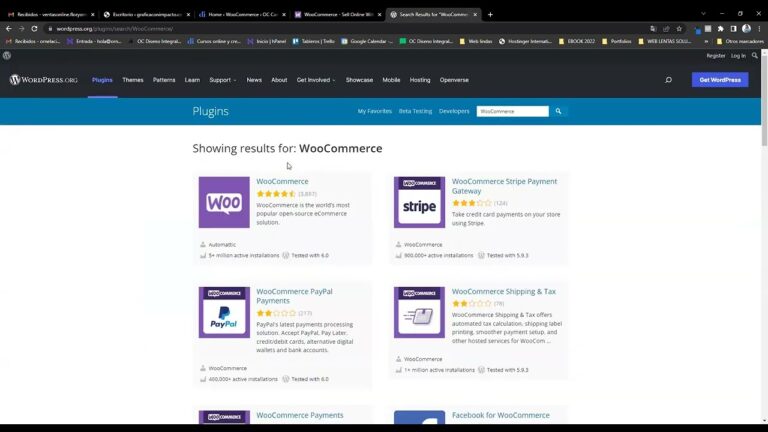
Task: Open the site search magnifier beside Get WordPress
Action: pos(669,80)
